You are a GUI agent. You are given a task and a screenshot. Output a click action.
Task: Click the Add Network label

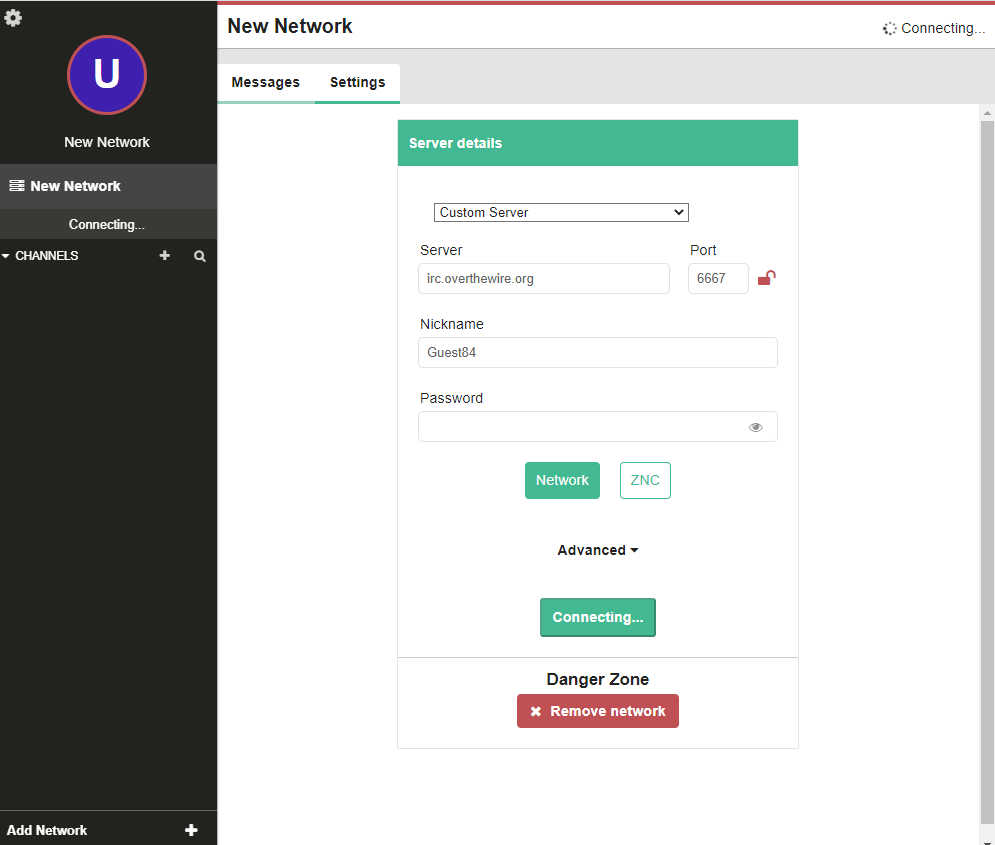pos(47,830)
